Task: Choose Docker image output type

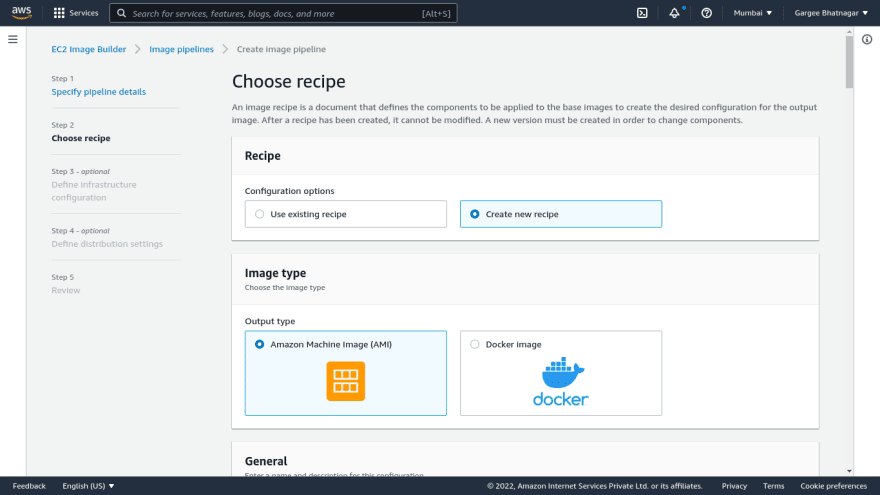Action: point(561,373)
